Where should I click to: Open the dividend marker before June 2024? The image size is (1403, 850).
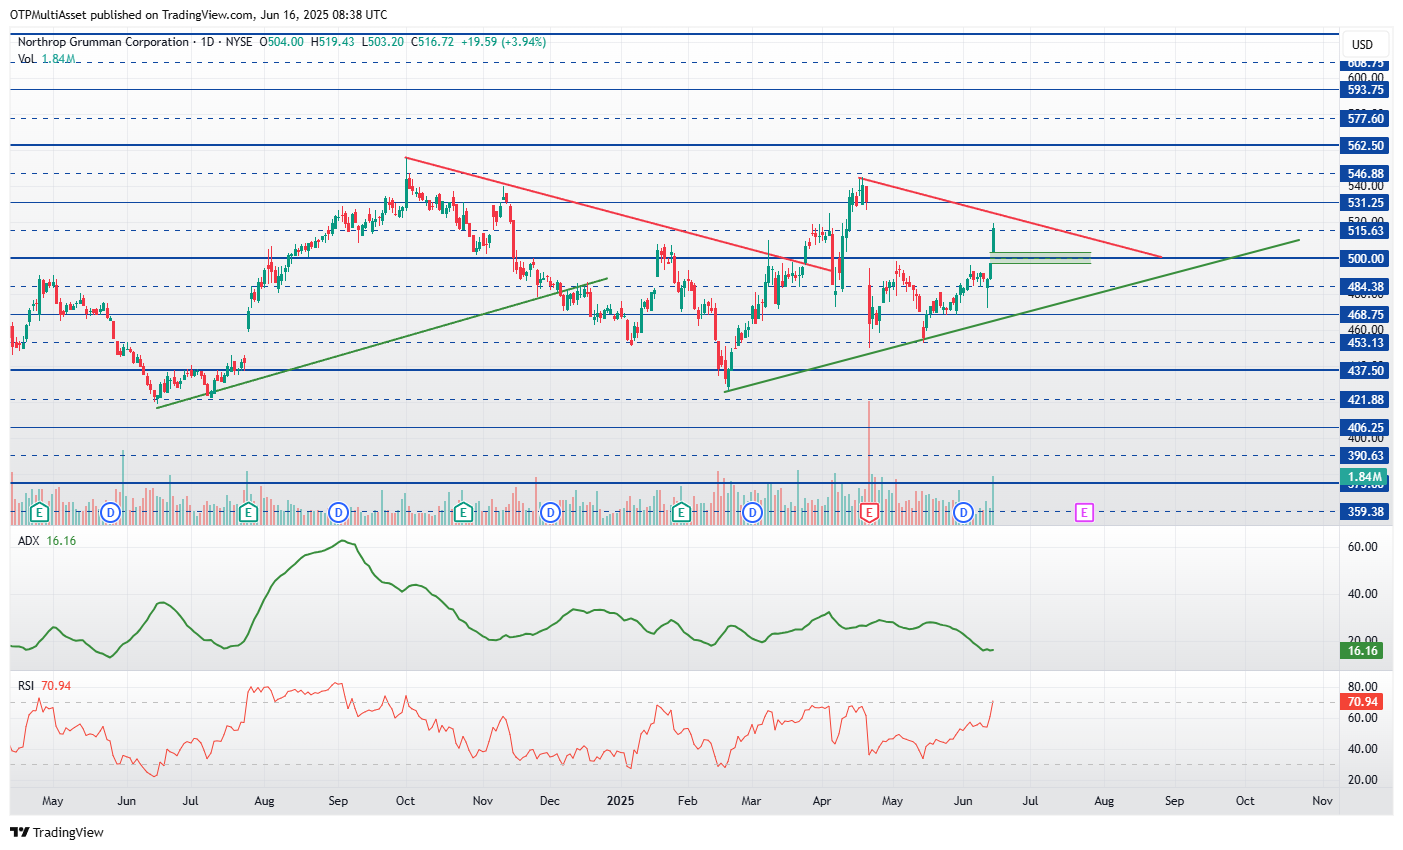click(111, 513)
